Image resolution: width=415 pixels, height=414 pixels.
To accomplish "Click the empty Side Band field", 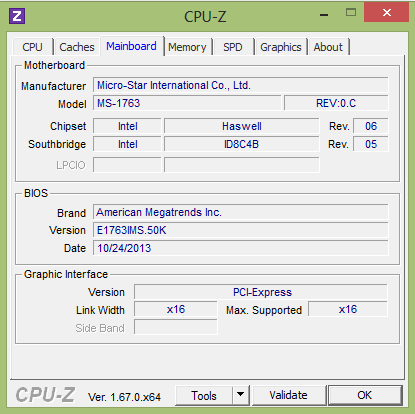I will tap(176, 327).
